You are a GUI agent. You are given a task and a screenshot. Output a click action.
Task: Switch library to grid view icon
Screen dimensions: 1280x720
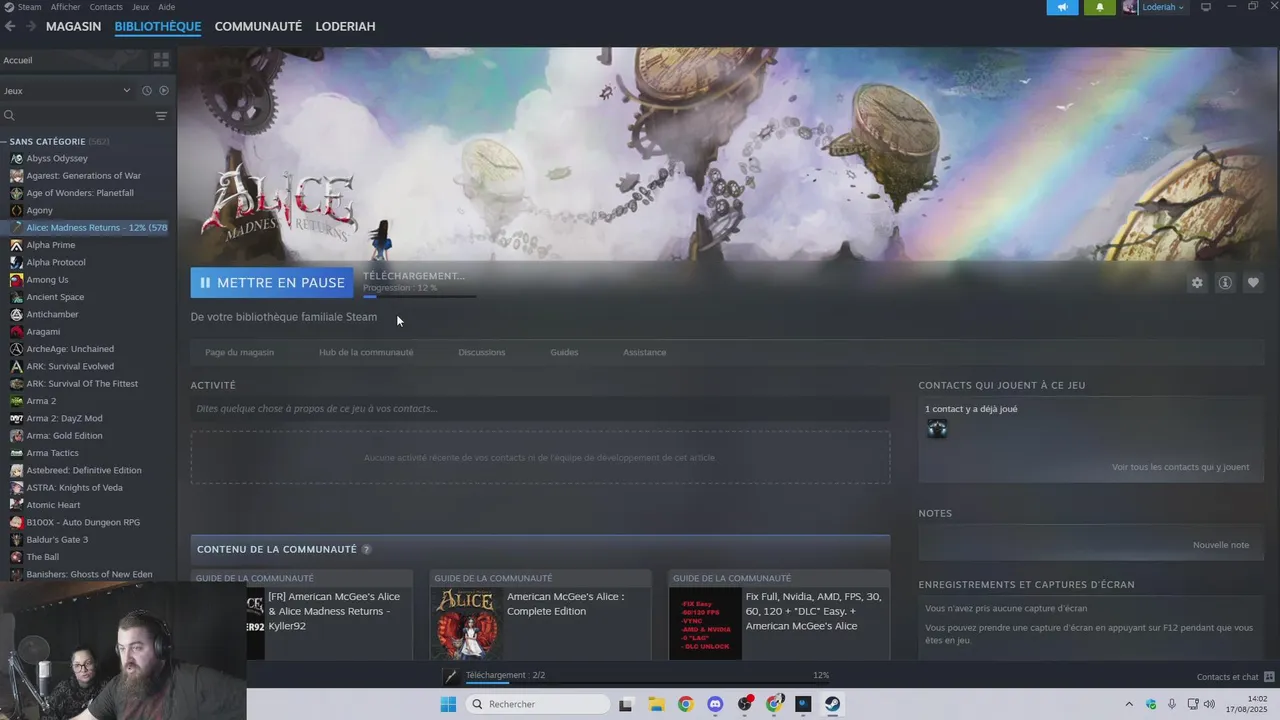[161, 60]
